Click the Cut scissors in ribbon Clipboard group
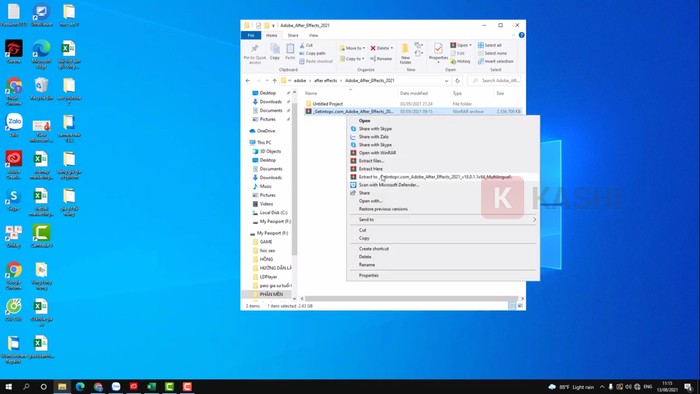Viewport: 700px width, 394px height. click(x=306, y=46)
